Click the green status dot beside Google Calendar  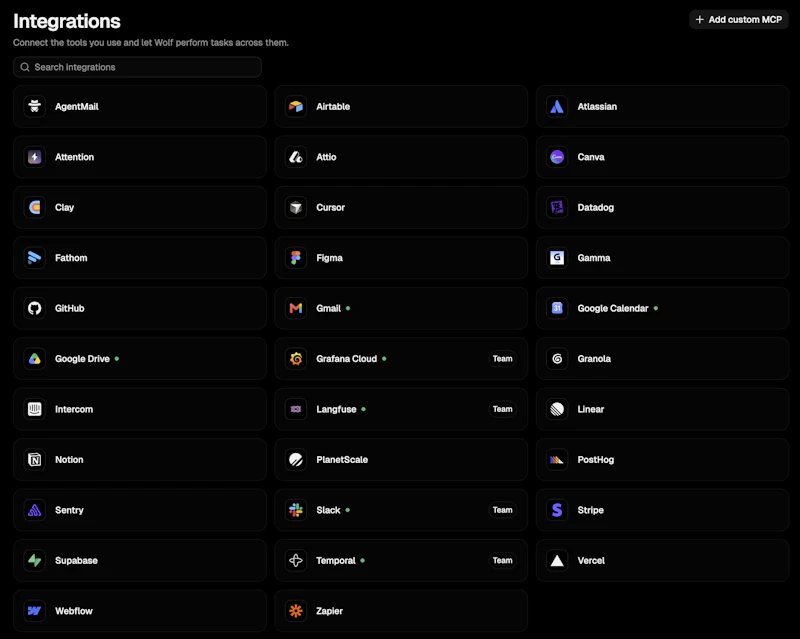(656, 308)
